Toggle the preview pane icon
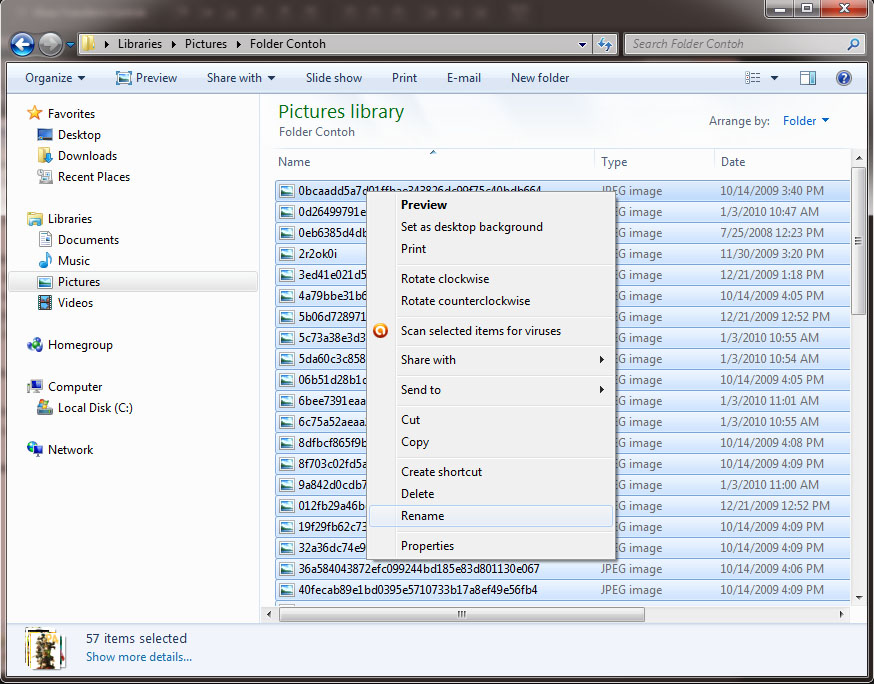The height and width of the screenshot is (684, 874). [808, 78]
